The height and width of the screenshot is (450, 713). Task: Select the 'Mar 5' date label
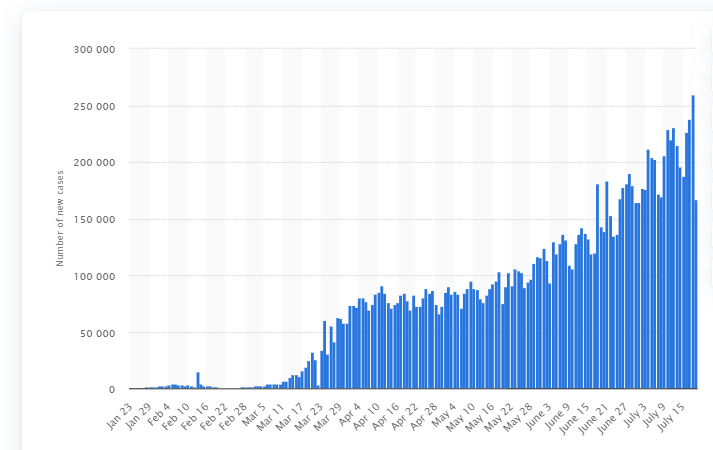254,414
